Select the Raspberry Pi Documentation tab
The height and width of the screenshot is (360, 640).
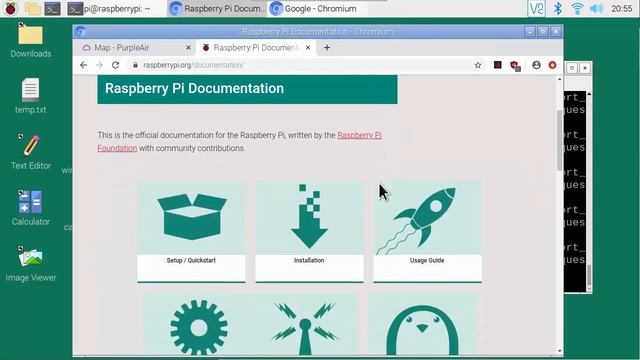tap(256, 48)
